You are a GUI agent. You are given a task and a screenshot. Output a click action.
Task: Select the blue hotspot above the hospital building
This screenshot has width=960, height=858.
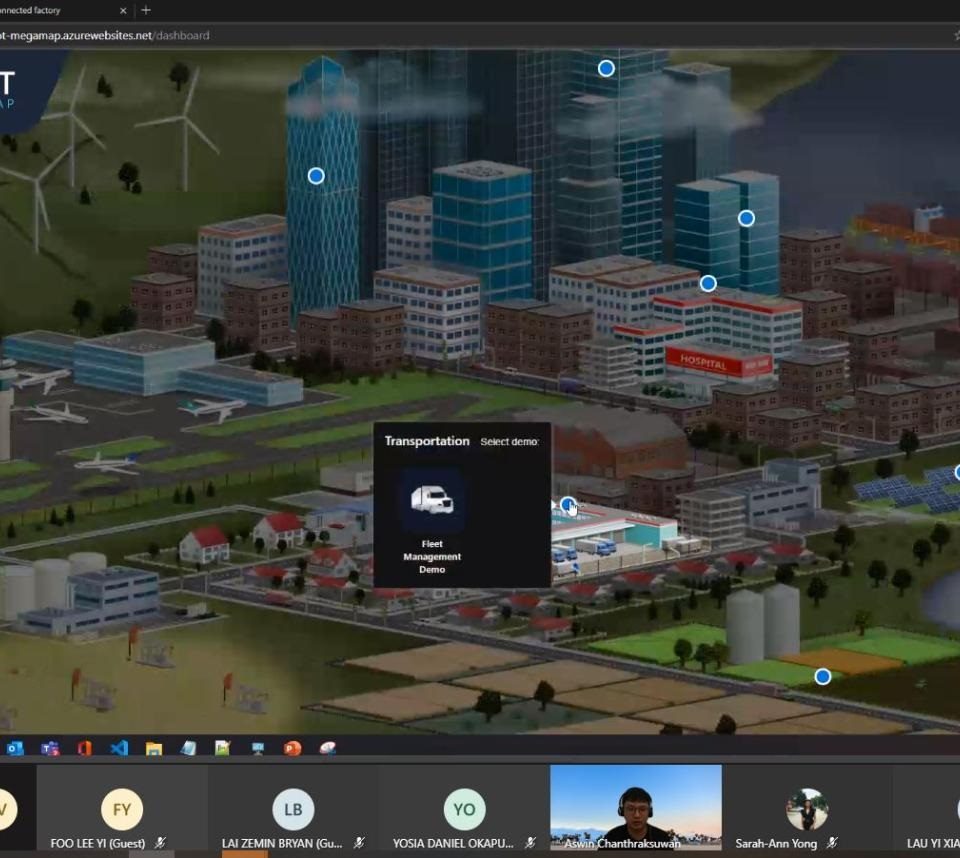pyautogui.click(x=708, y=283)
